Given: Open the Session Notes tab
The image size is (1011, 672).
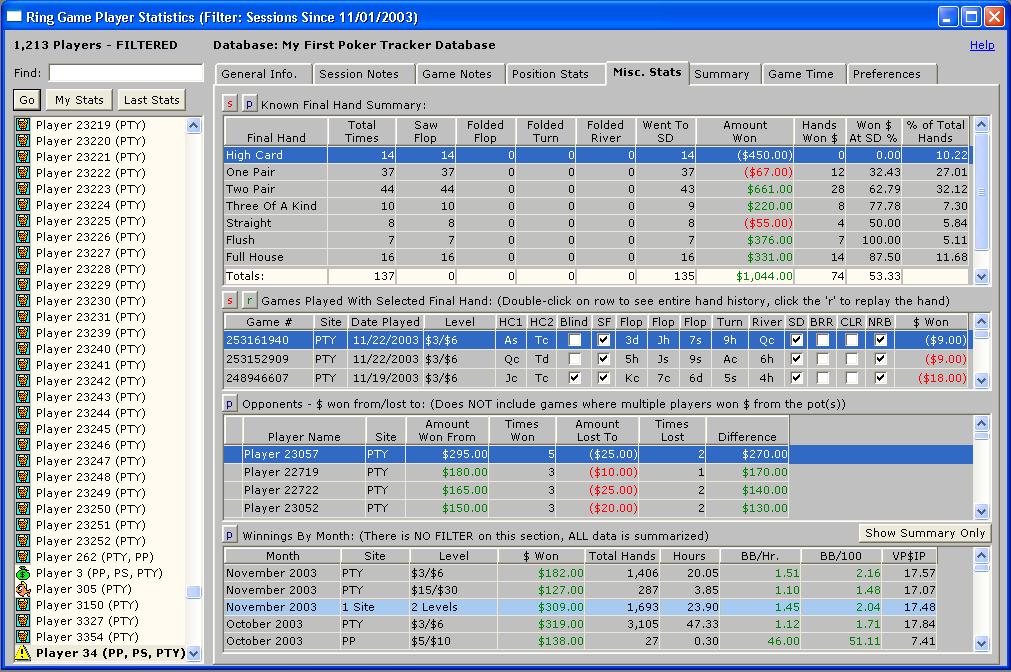Looking at the screenshot, I should pyautogui.click(x=358, y=74).
